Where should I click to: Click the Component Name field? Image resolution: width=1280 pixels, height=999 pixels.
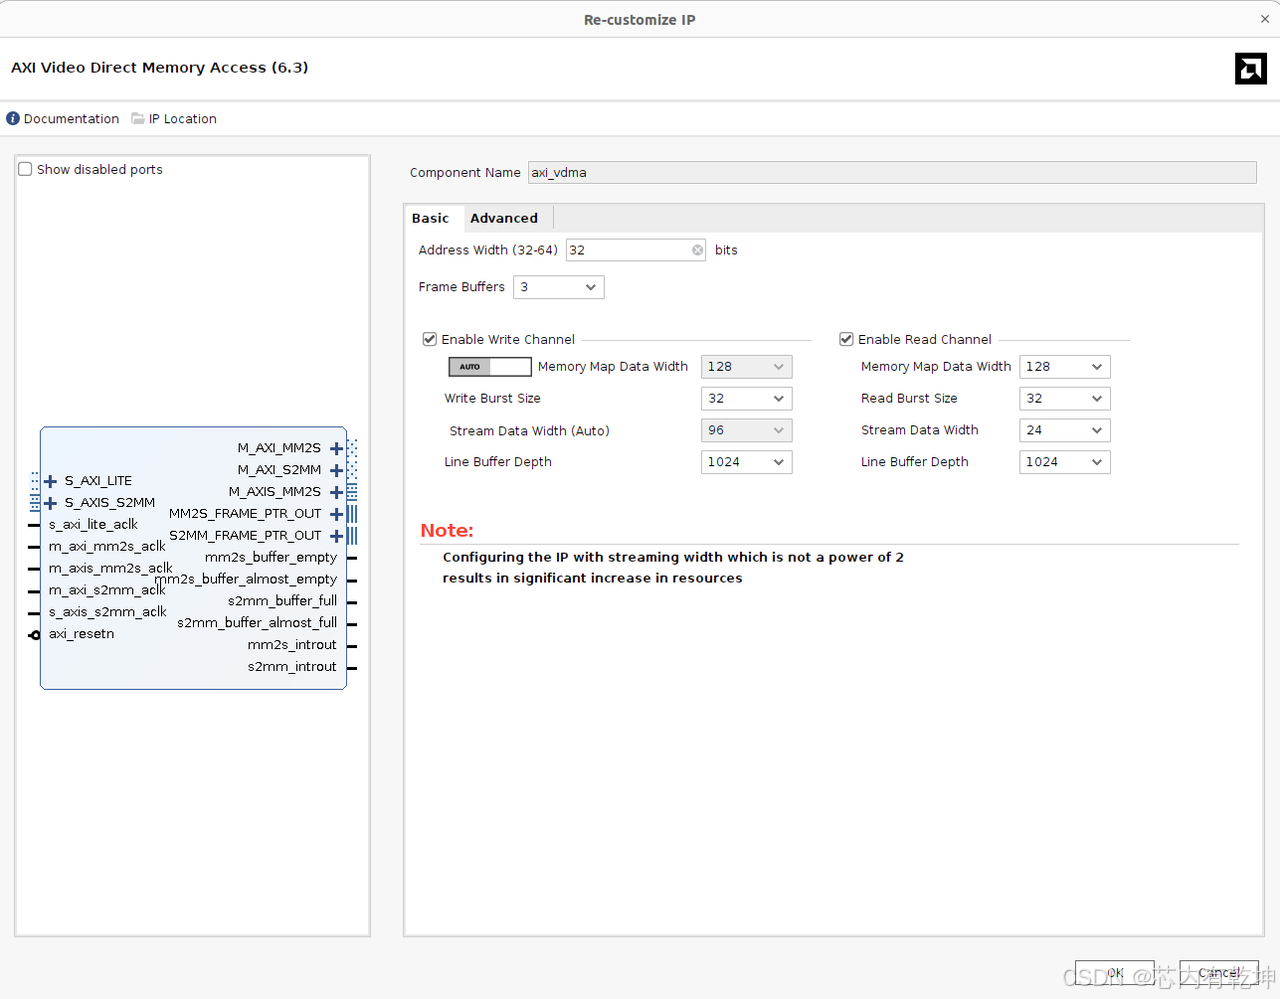pos(892,172)
